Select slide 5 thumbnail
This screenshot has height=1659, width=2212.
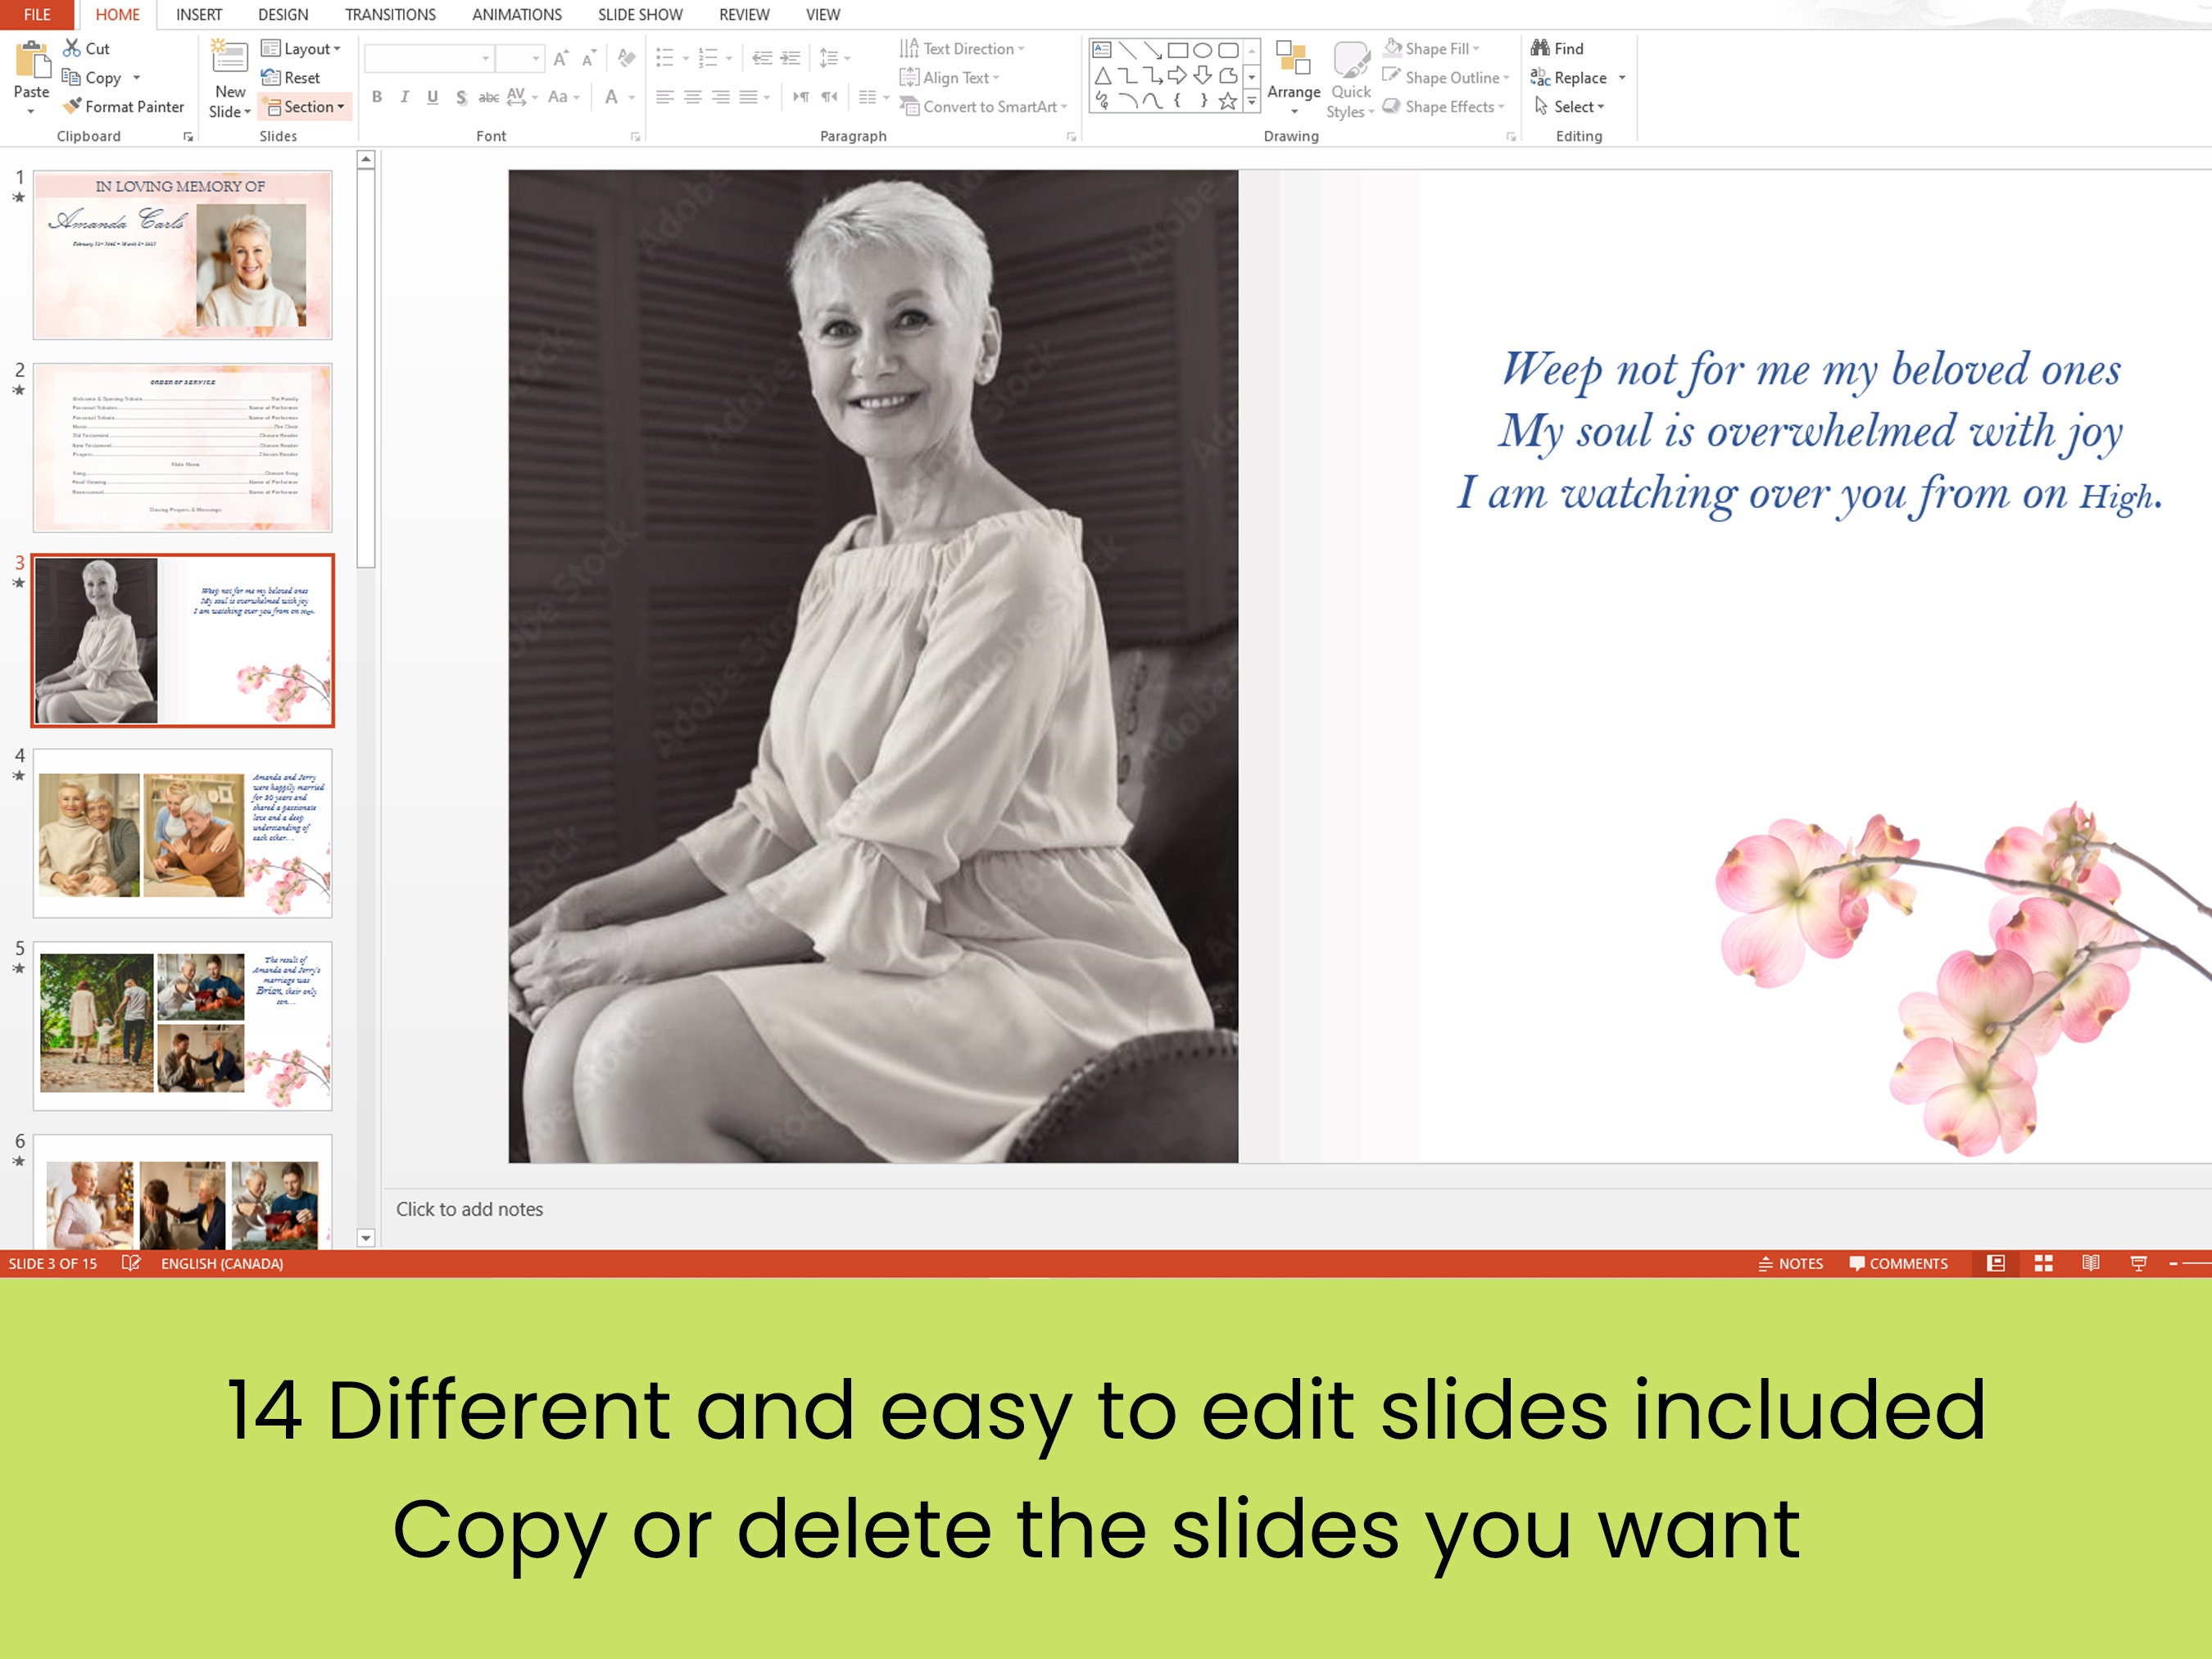183,1022
